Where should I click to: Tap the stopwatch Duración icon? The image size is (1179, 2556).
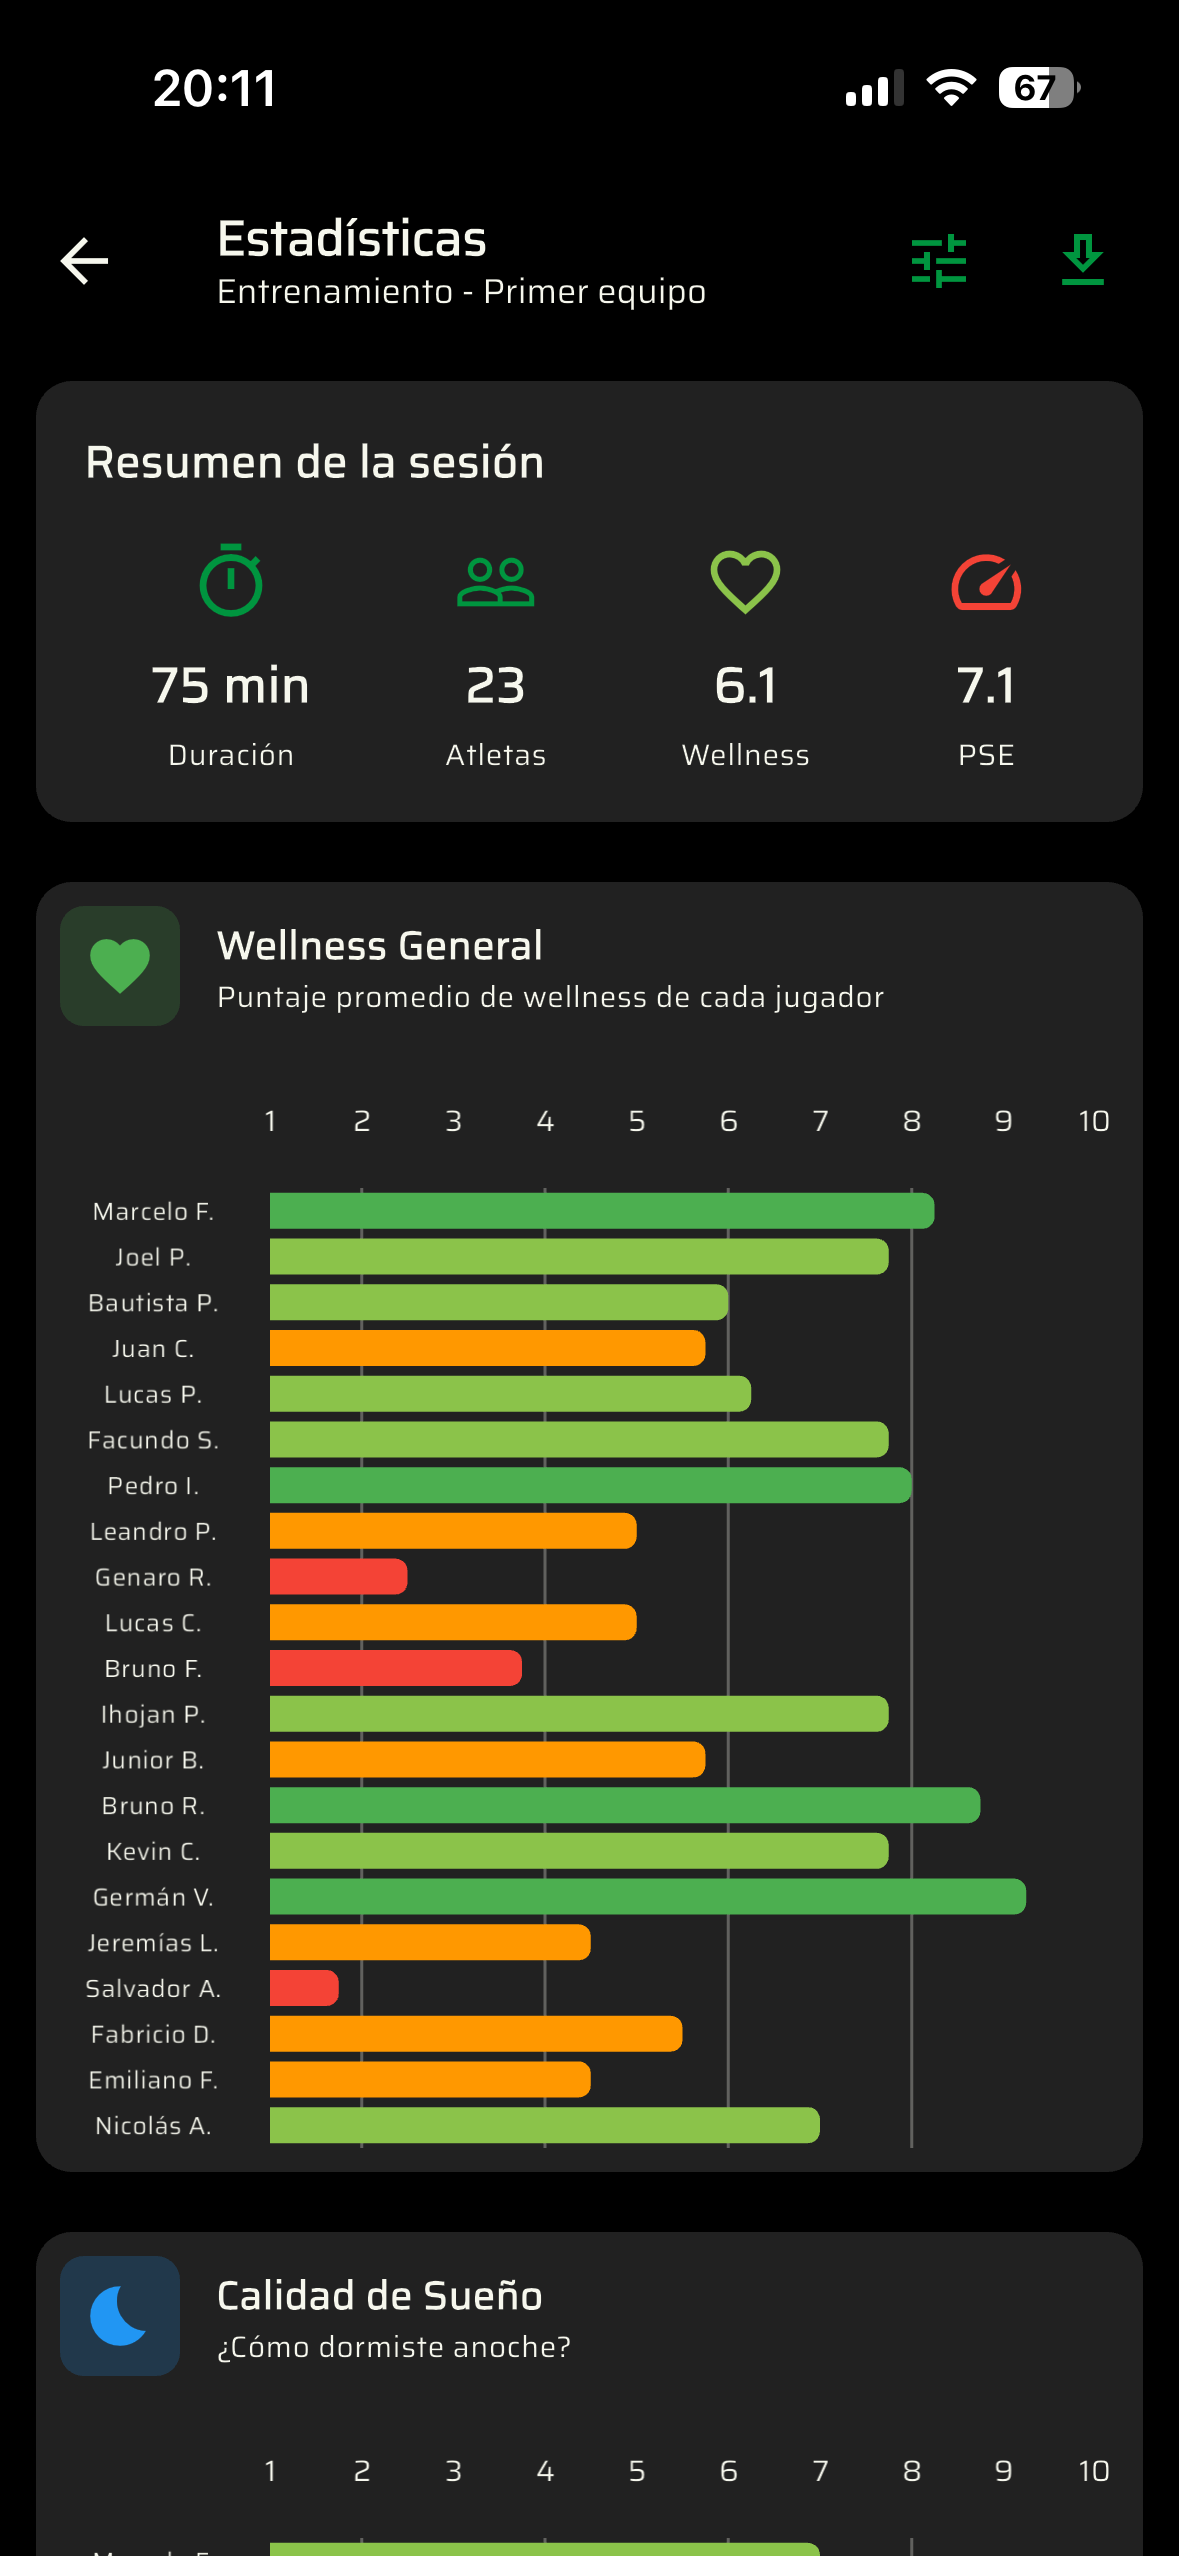pos(231,581)
